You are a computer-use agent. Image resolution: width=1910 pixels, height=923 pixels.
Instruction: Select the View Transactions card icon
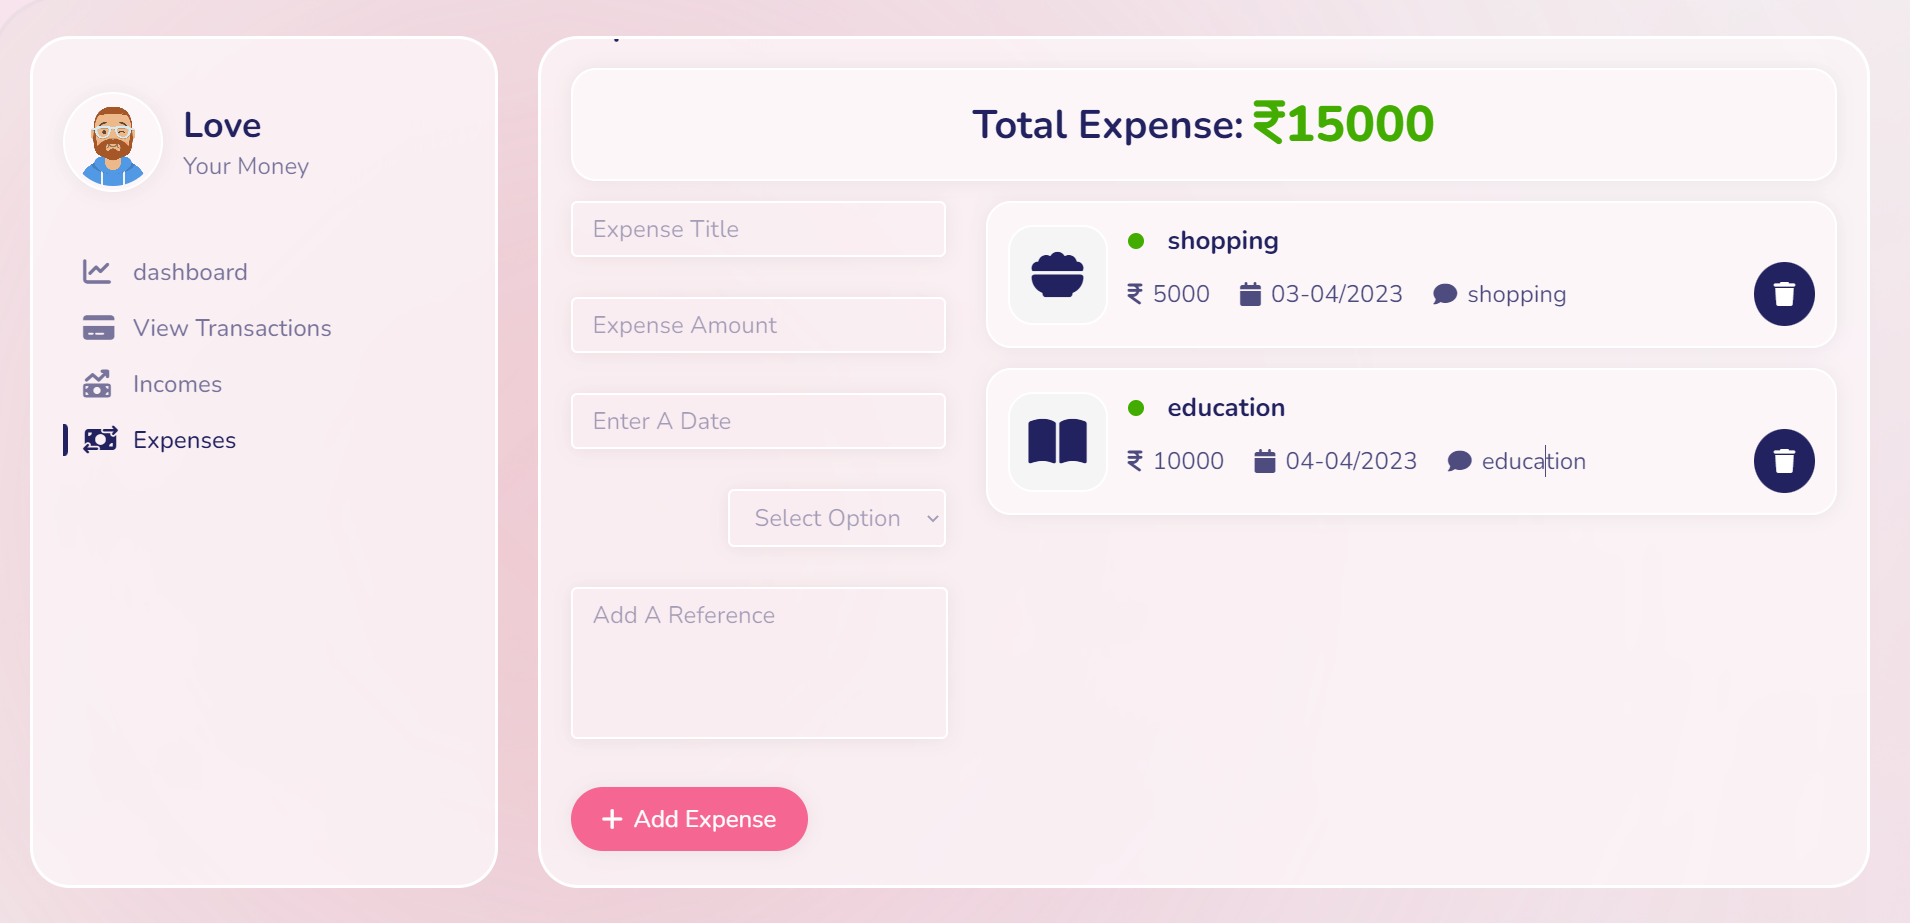97,327
